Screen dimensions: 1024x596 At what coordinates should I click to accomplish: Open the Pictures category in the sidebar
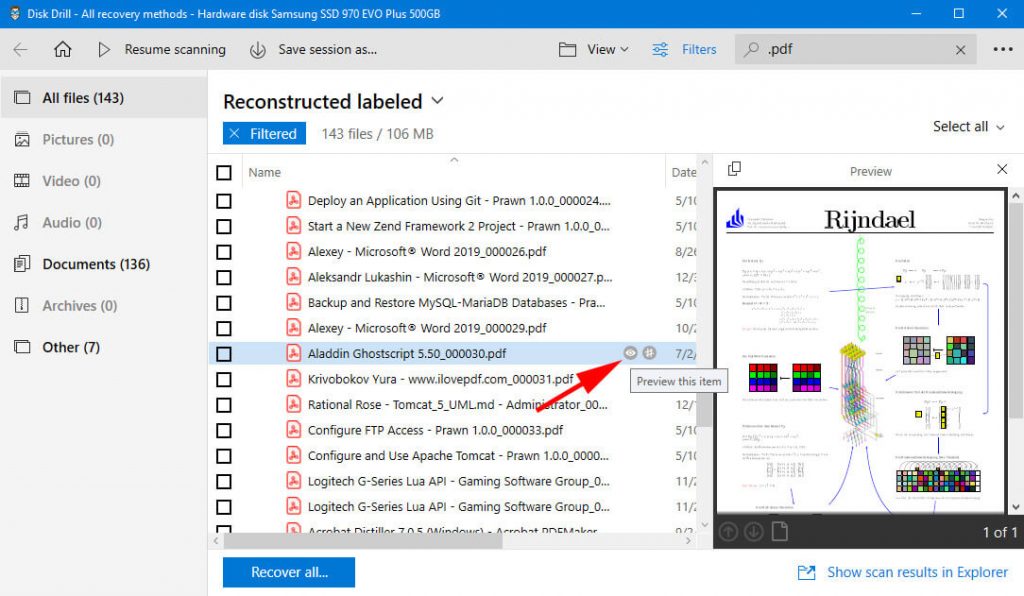pyautogui.click(x=75, y=139)
